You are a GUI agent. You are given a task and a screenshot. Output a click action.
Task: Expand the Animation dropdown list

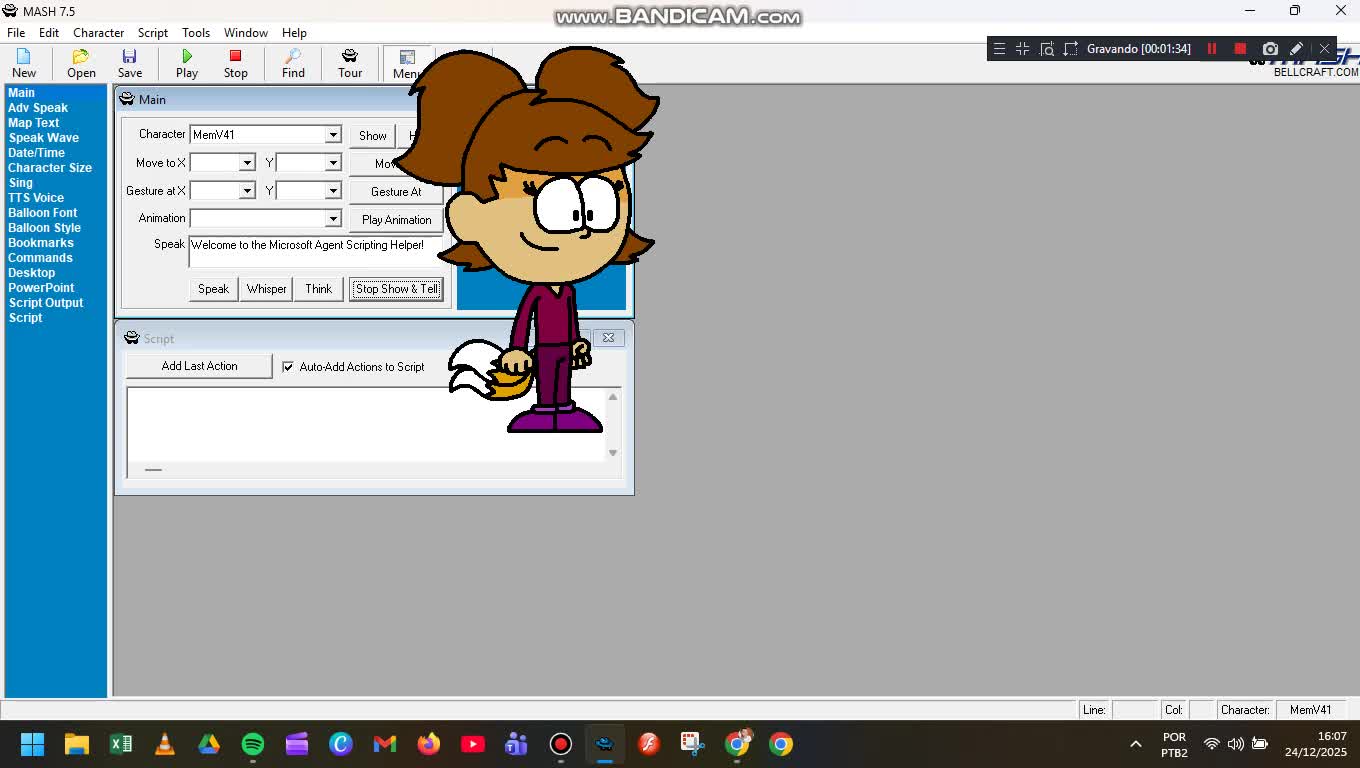tap(333, 218)
